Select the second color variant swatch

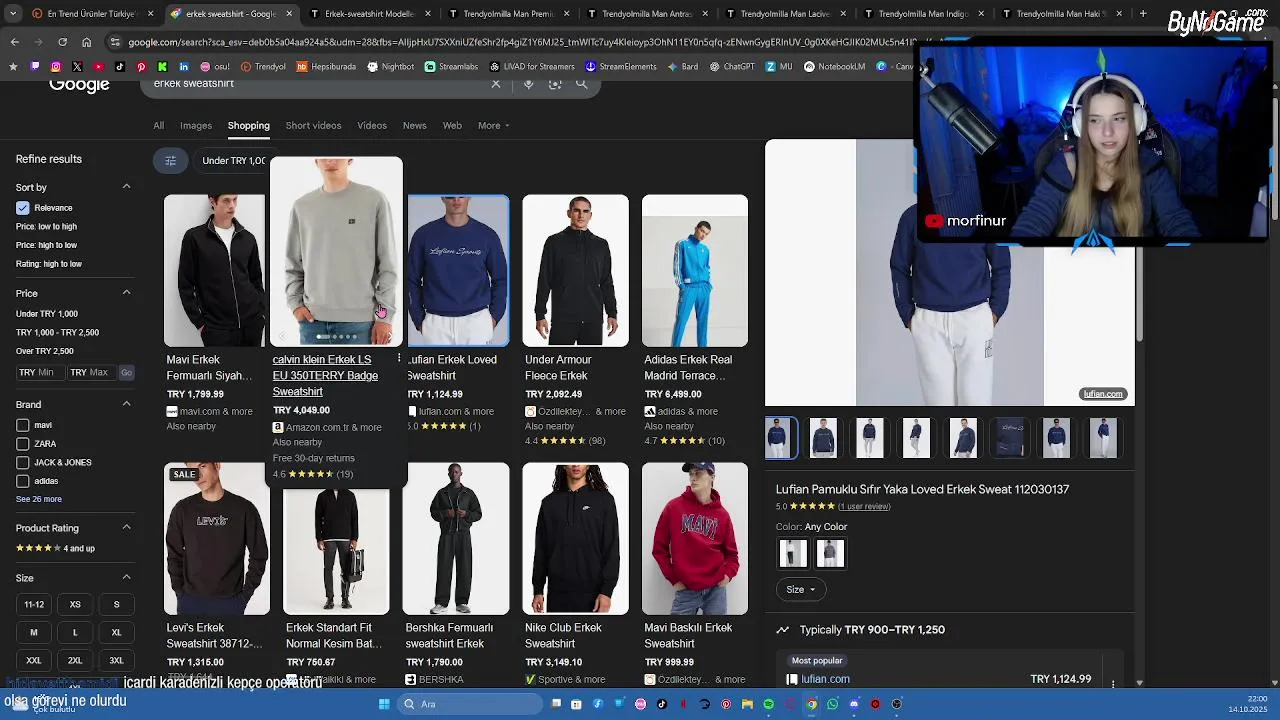830,553
